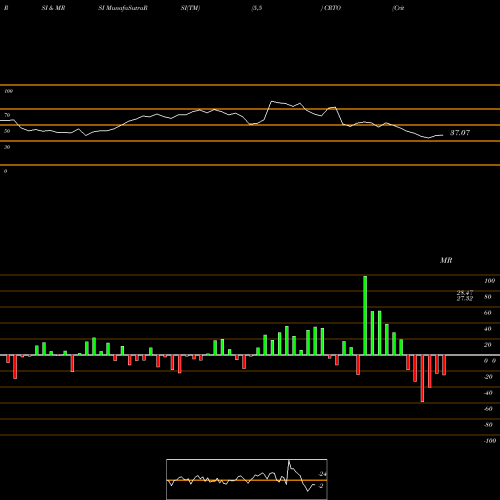Click the MR axis label 60

click(x=488, y=313)
